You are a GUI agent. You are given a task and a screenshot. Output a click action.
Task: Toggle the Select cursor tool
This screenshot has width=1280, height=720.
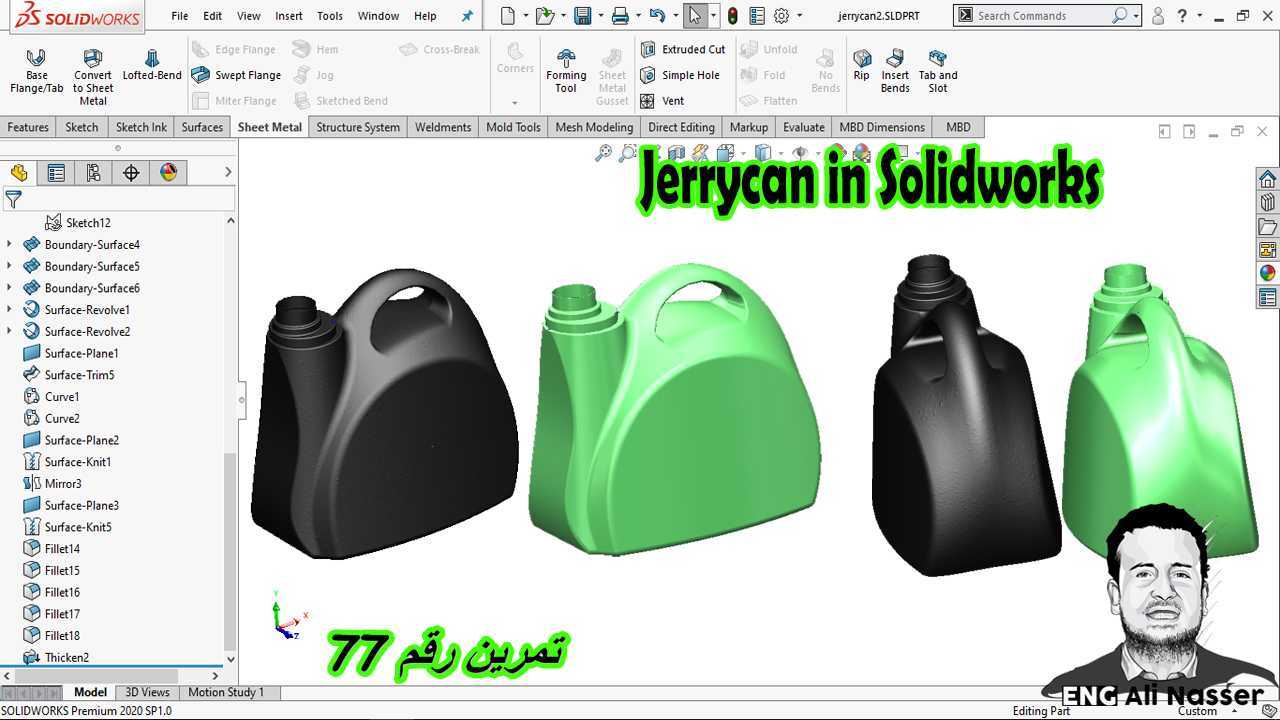click(695, 15)
